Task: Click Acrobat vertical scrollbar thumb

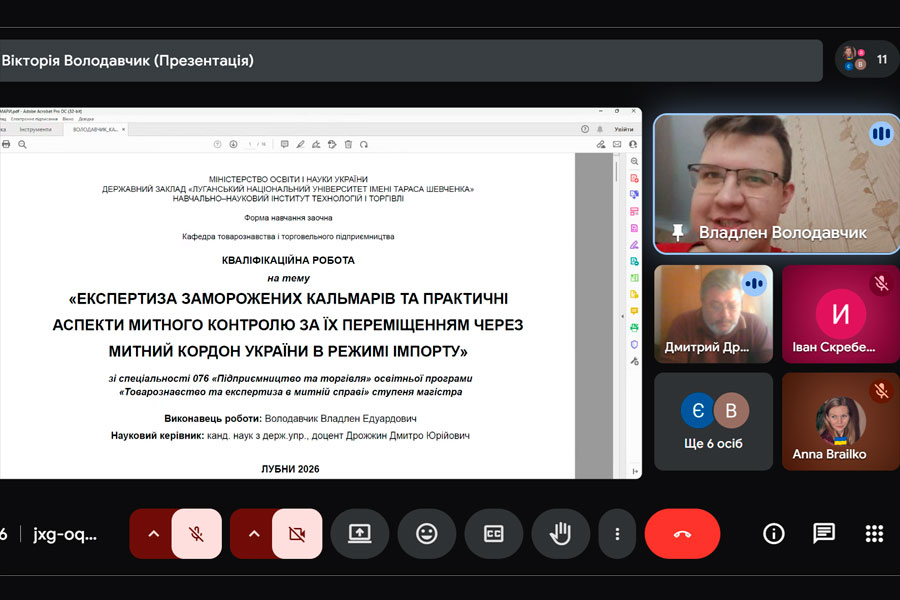Action: [x=616, y=172]
